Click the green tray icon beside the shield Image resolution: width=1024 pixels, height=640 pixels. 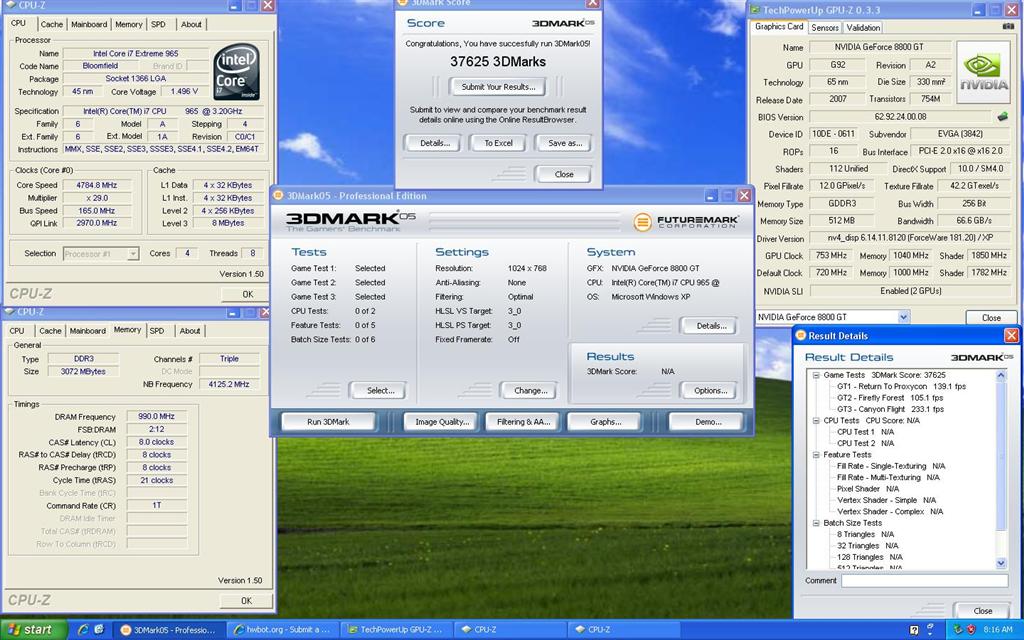(x=958, y=630)
